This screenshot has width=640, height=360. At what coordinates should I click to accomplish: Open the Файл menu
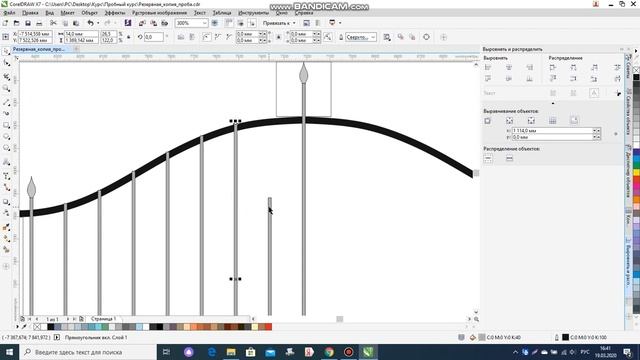click(9, 13)
